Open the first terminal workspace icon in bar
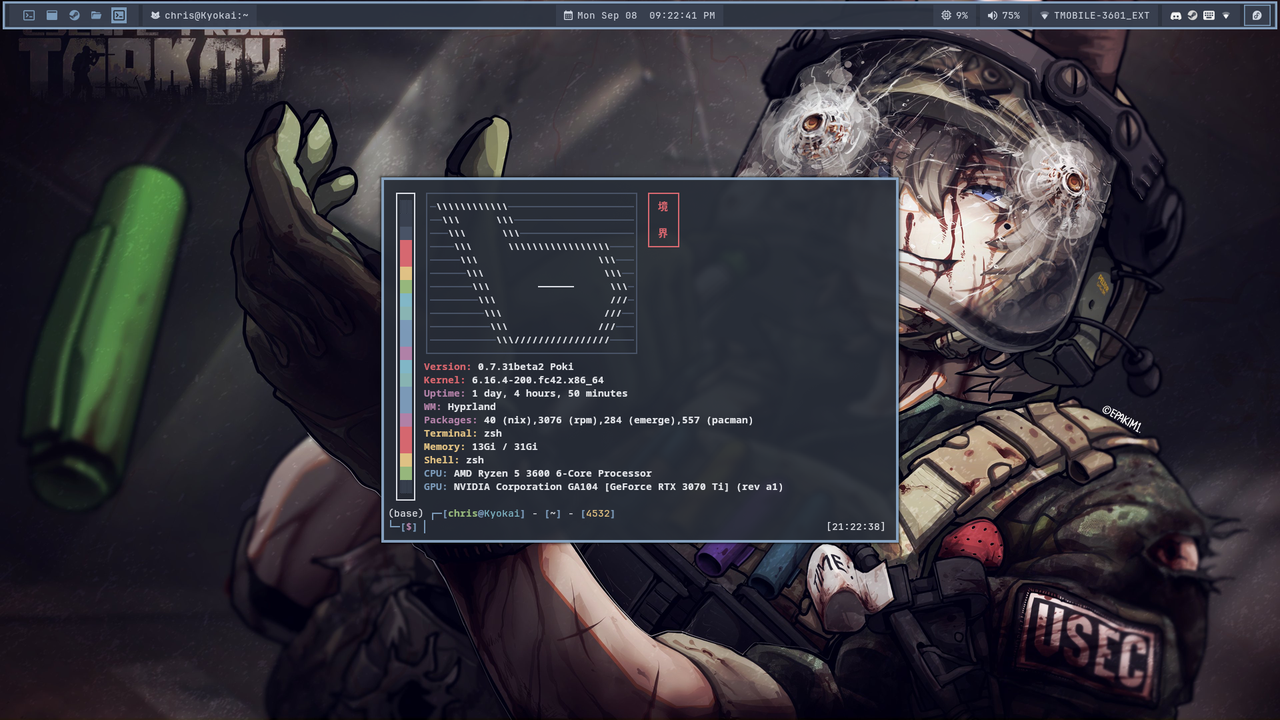This screenshot has height=720, width=1280. click(29, 15)
